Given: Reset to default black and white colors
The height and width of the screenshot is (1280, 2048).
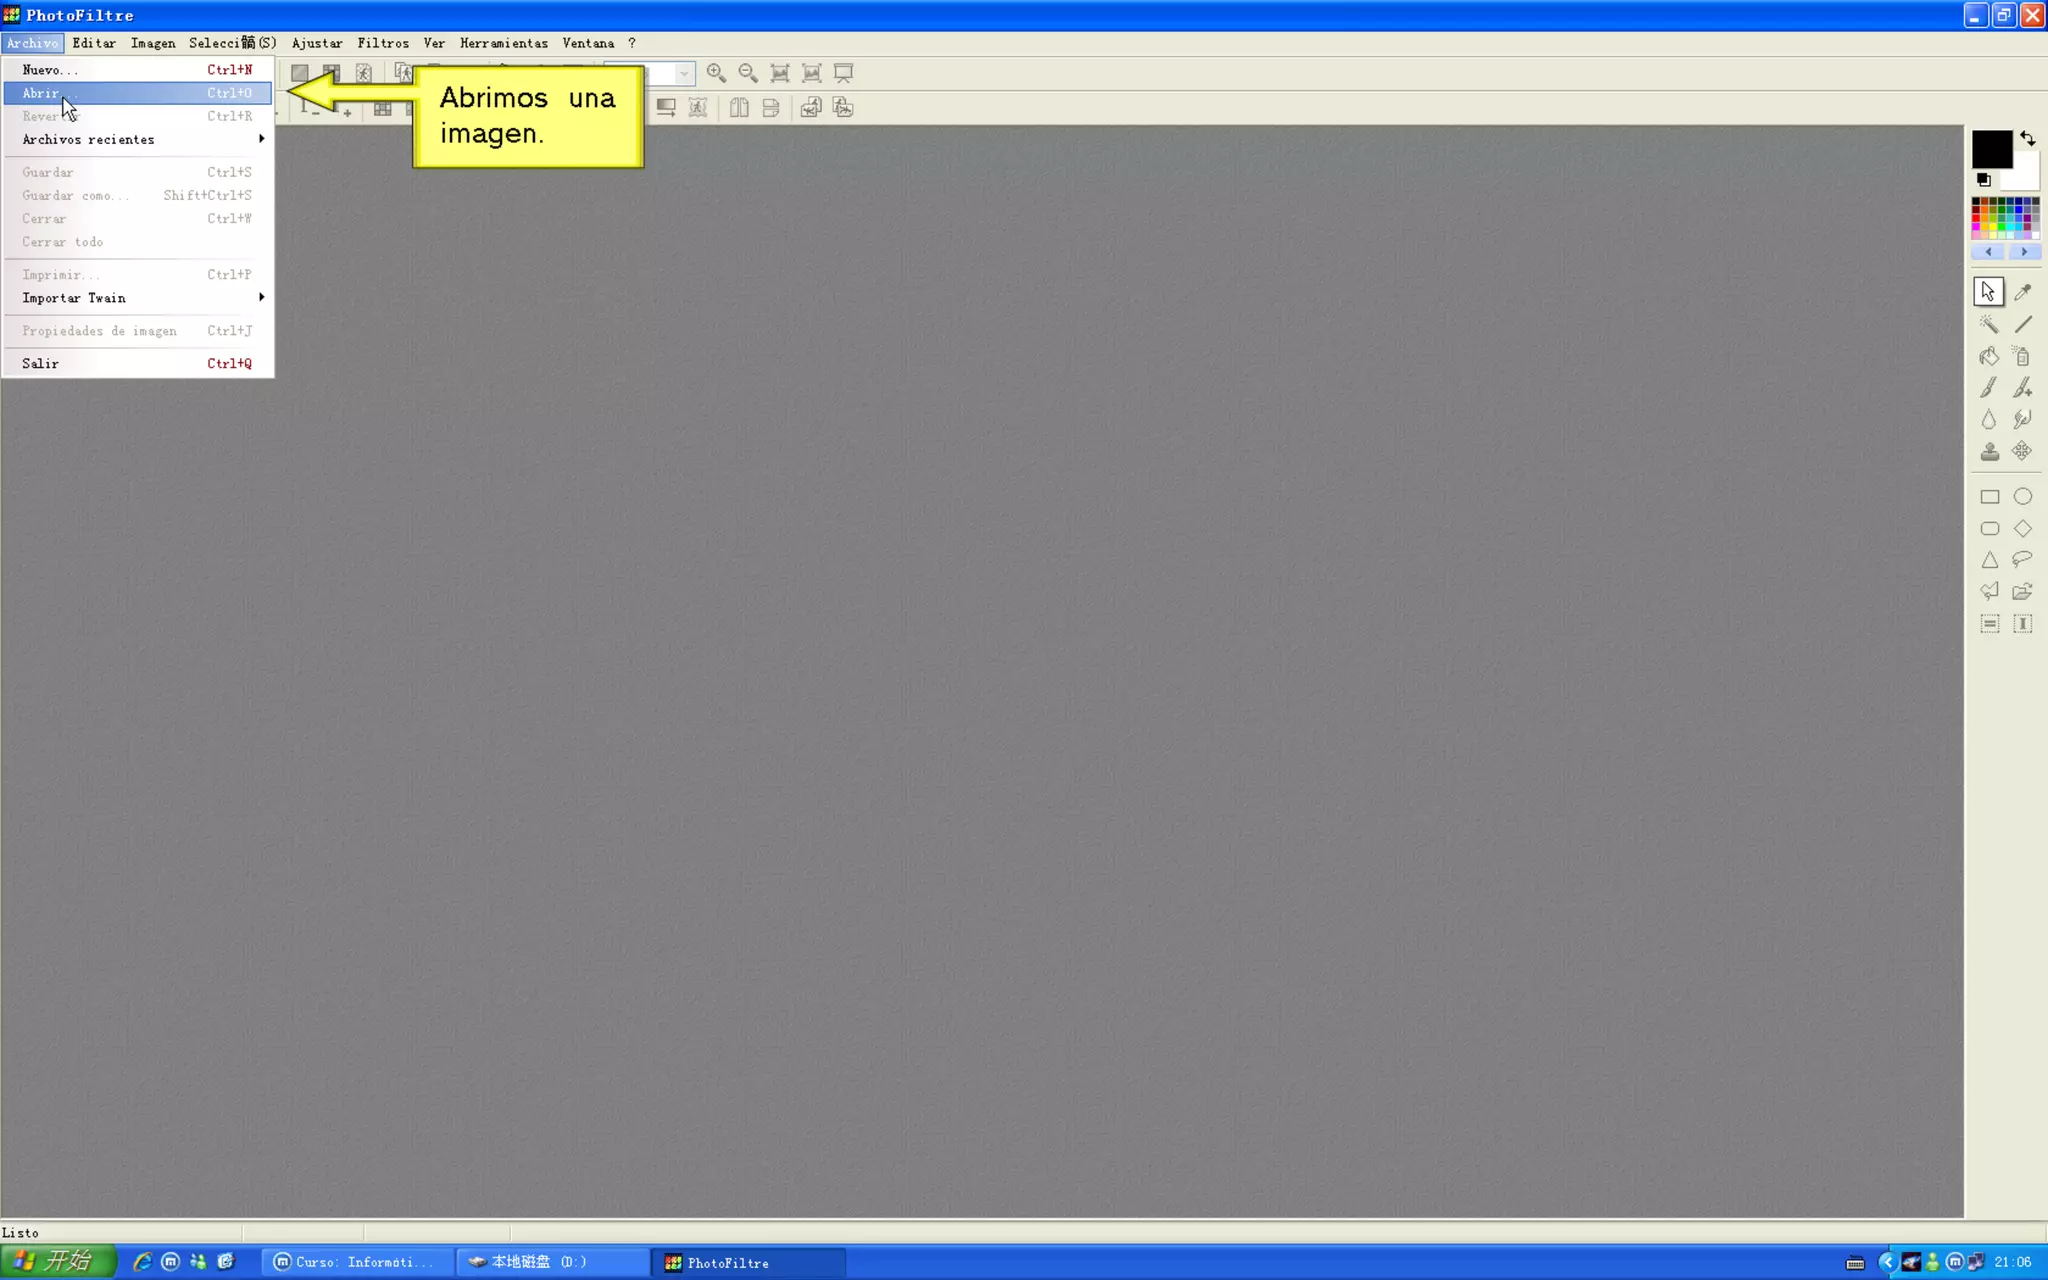Looking at the screenshot, I should pos(1984,180).
